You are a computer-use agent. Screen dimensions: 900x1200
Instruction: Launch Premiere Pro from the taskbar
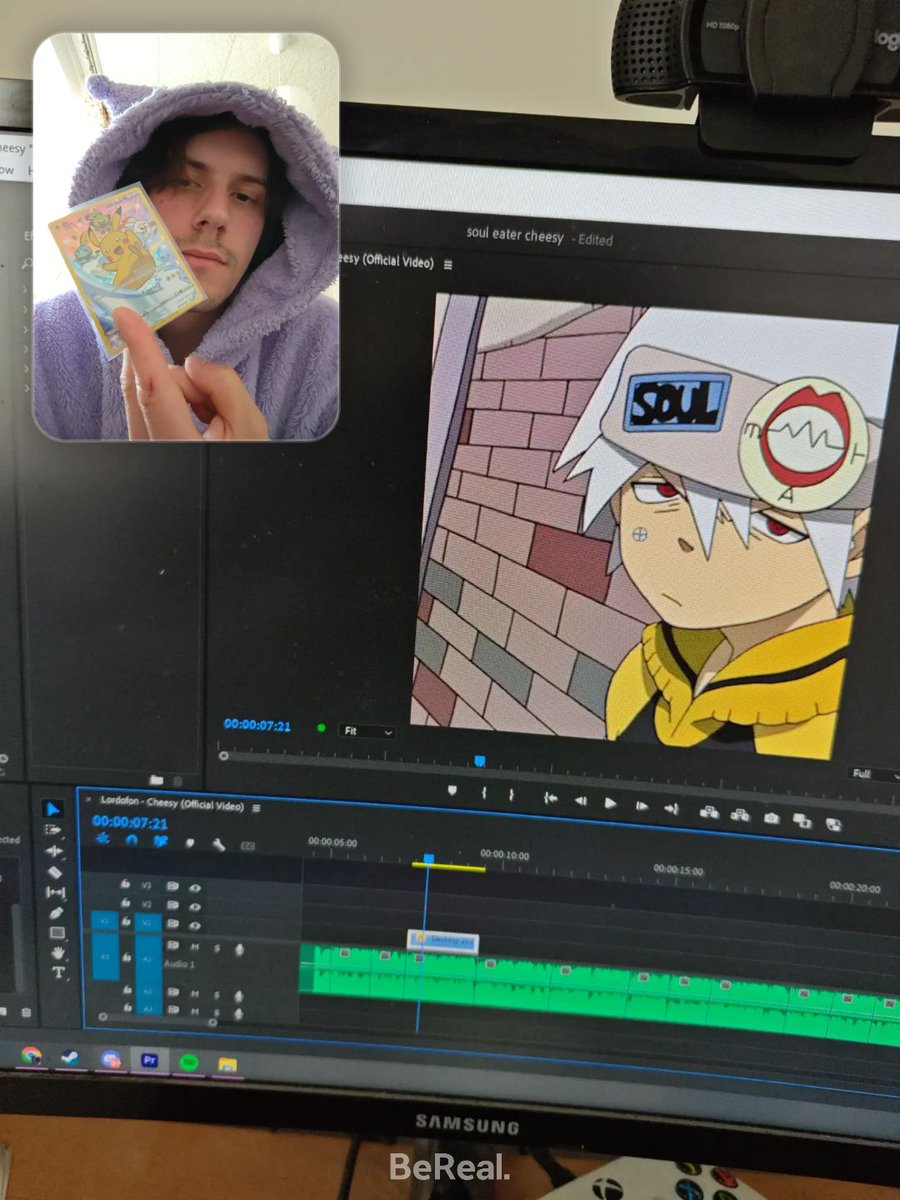tap(148, 1058)
